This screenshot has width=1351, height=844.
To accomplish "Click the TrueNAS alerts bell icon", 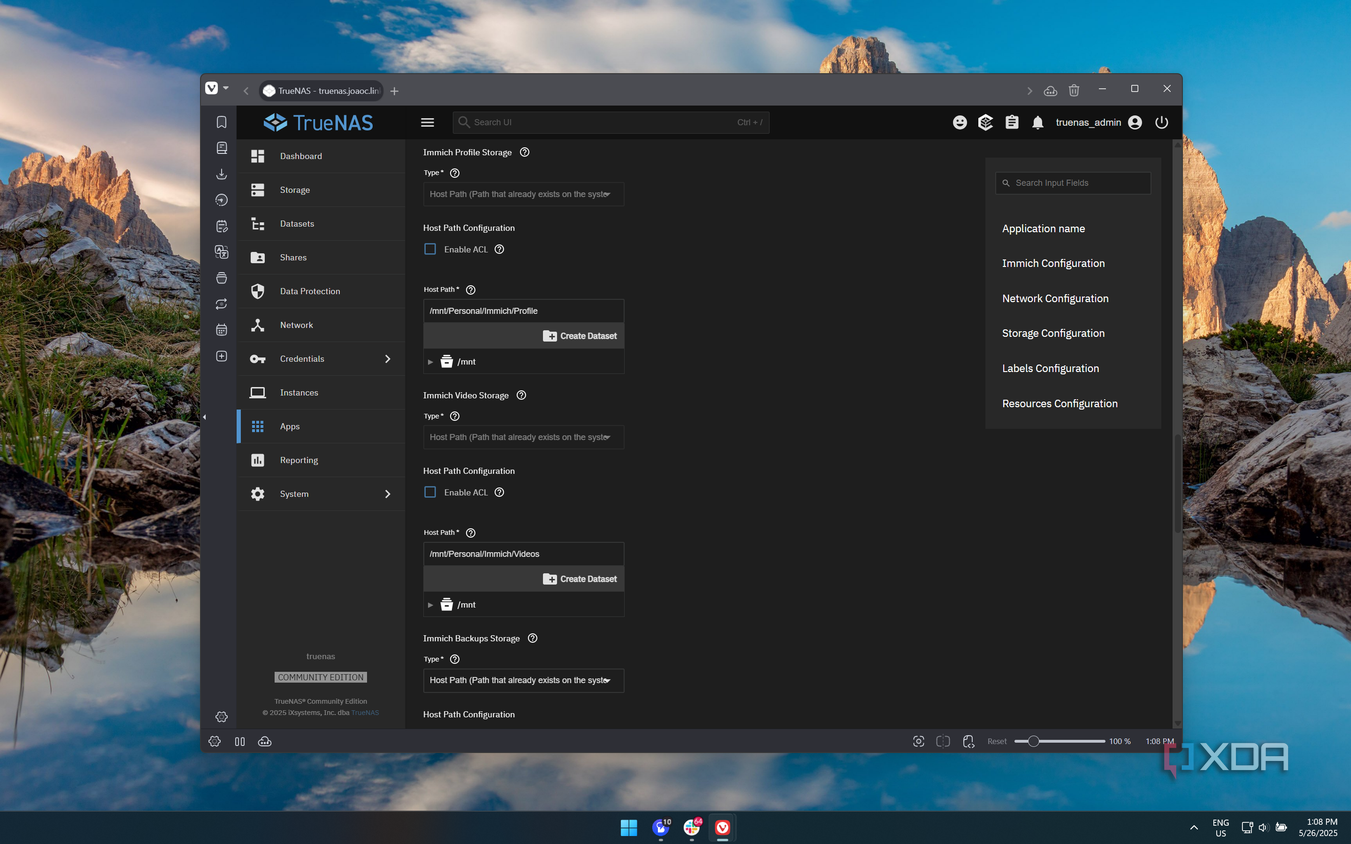I will [1038, 122].
